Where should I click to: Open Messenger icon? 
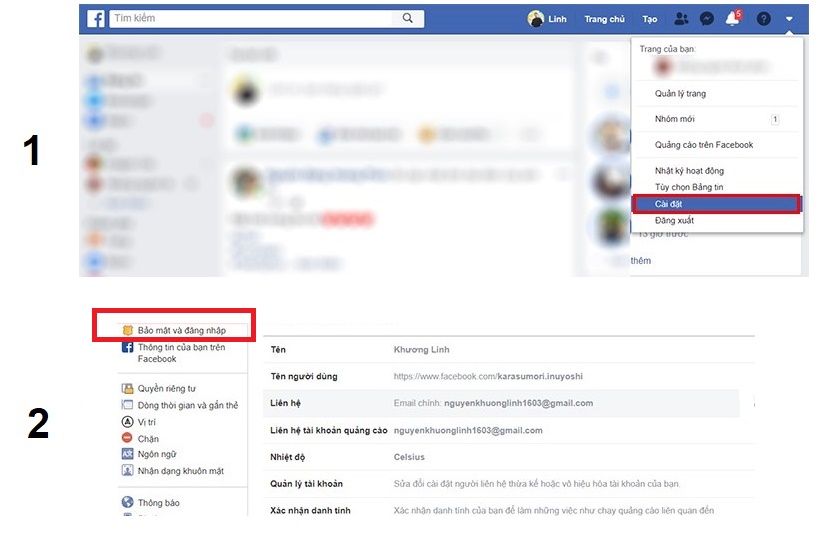point(707,19)
